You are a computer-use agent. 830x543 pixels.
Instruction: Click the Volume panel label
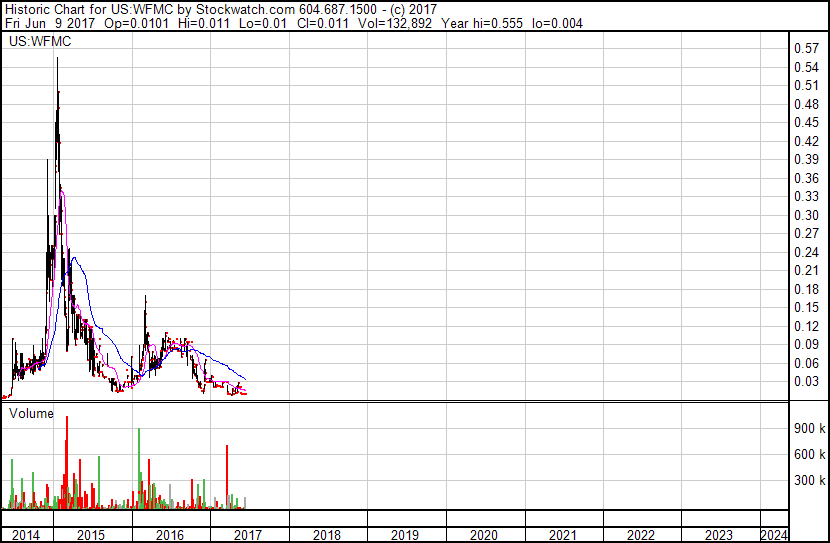[32, 412]
